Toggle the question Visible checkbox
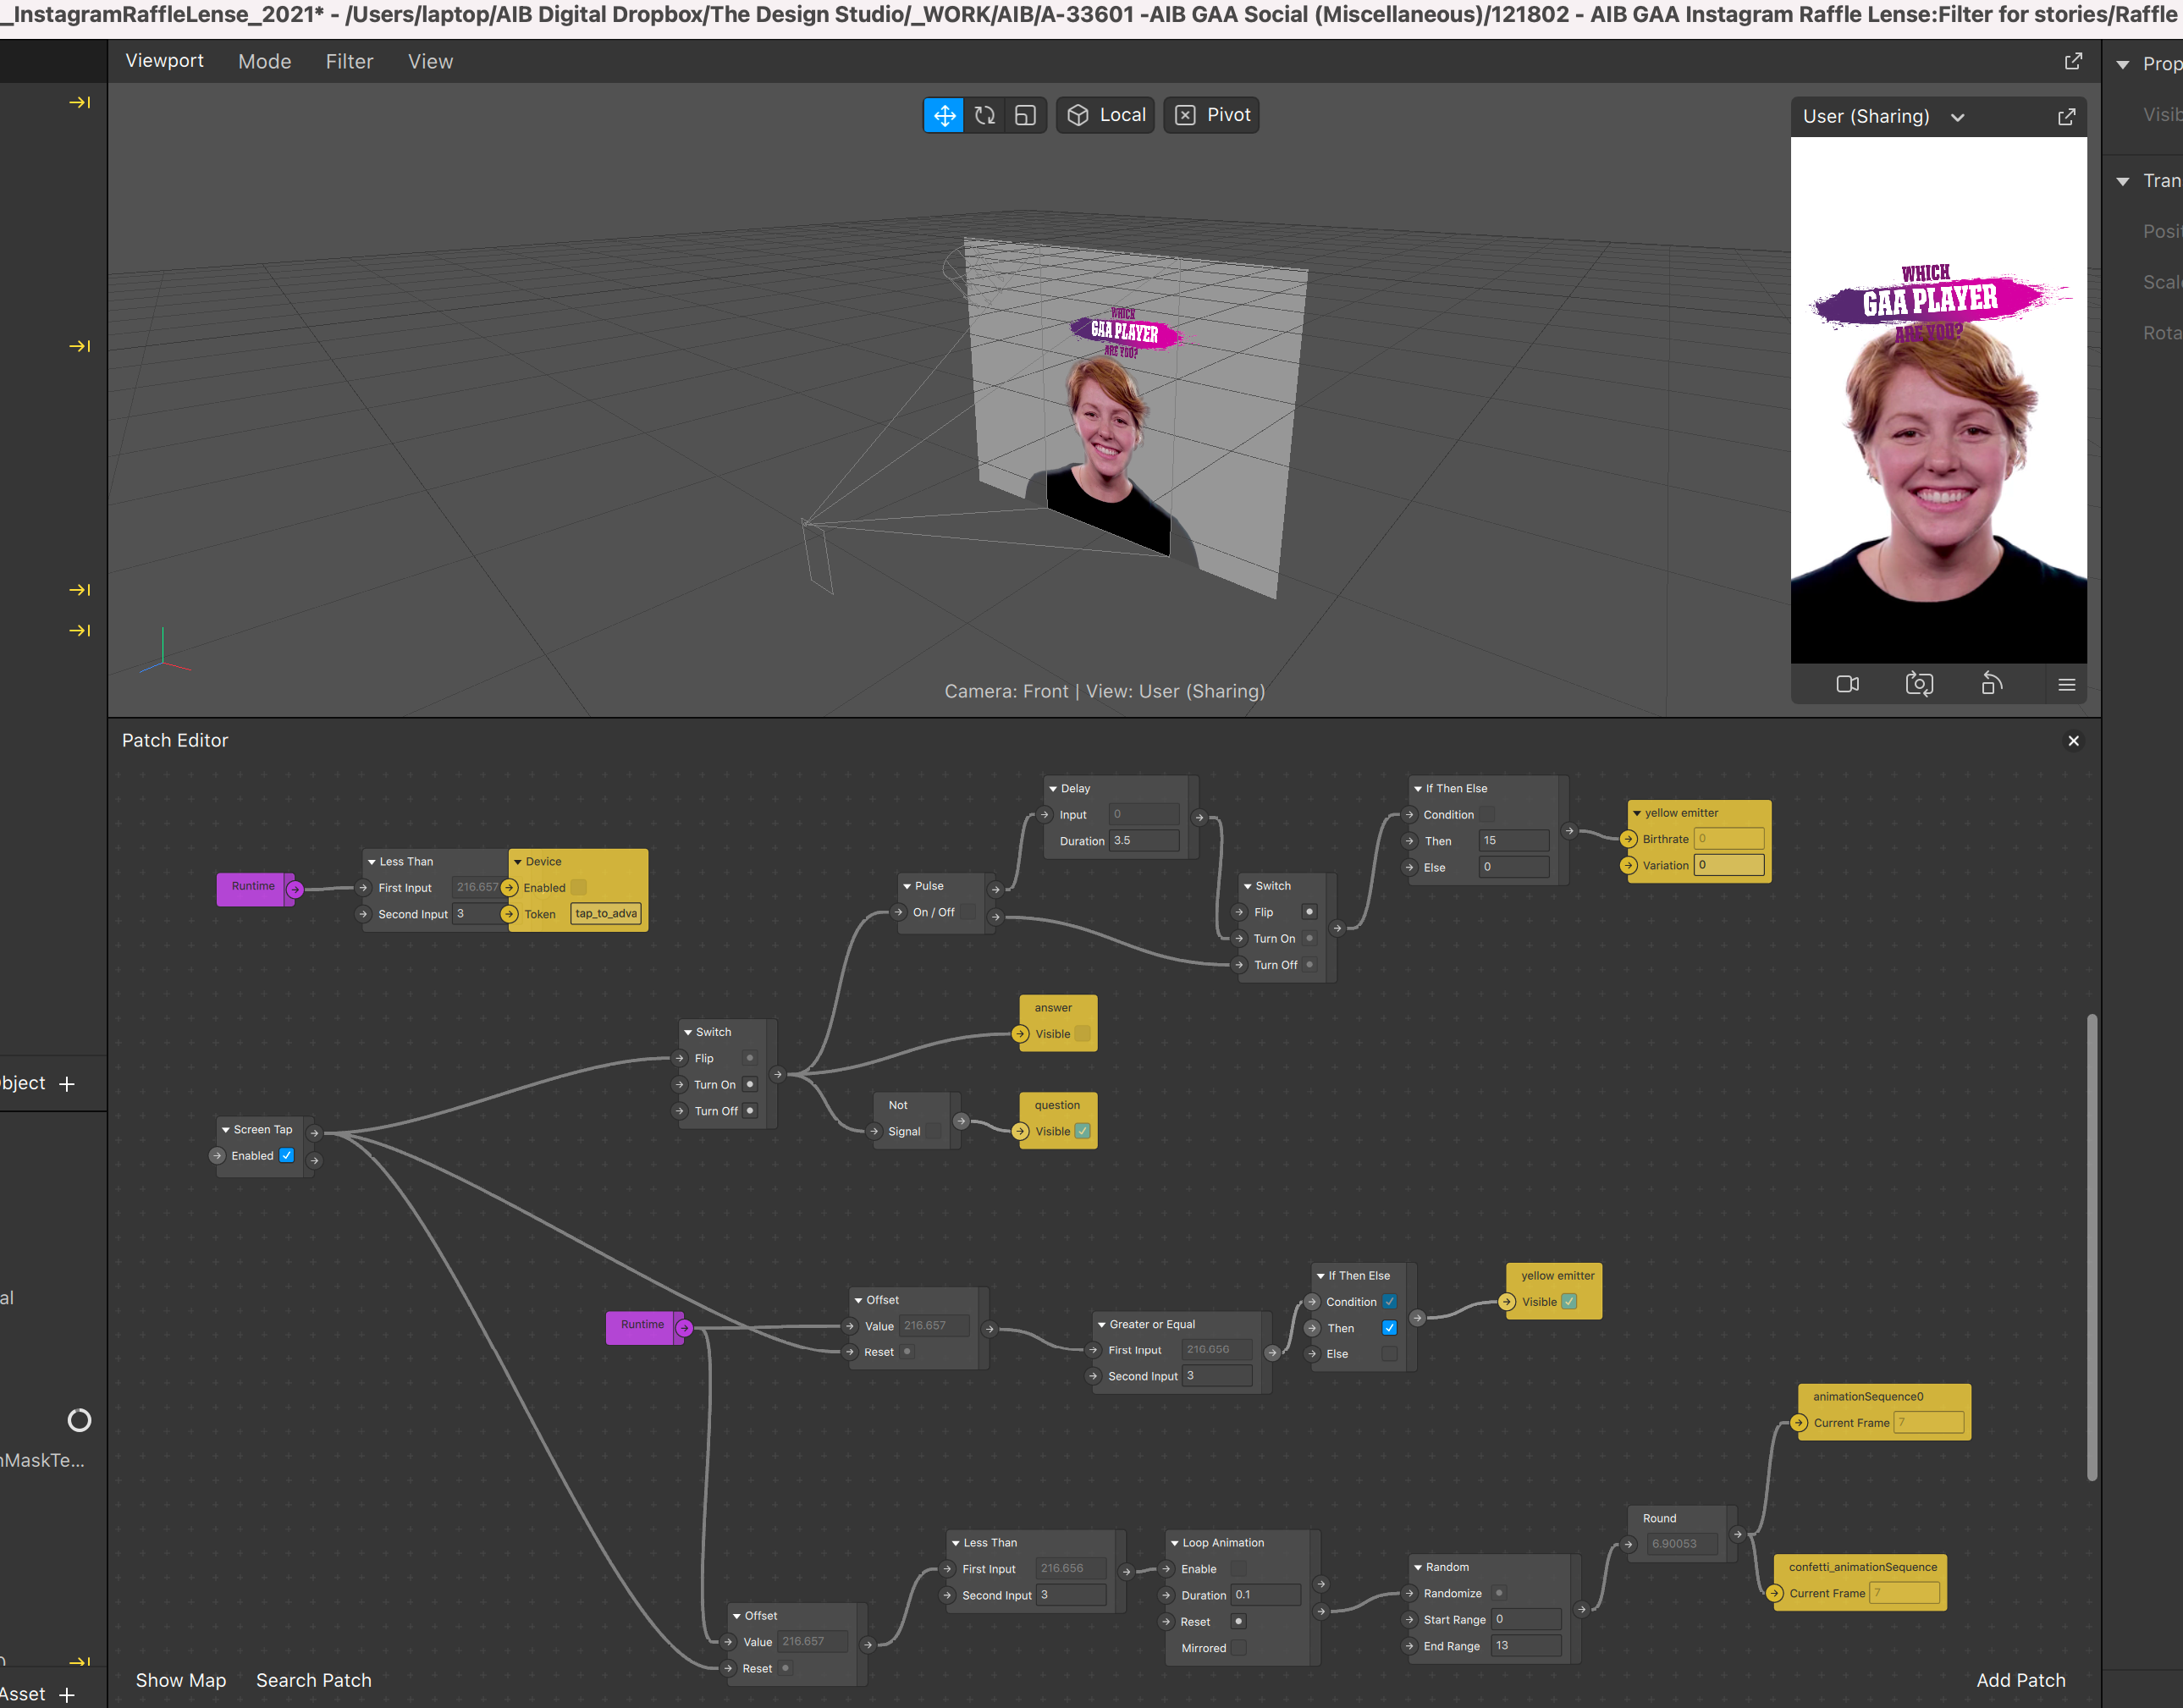 [x=1082, y=1131]
